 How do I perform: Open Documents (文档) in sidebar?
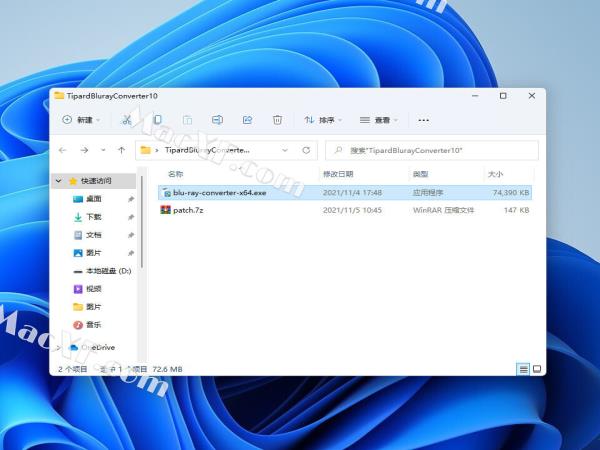(94, 235)
